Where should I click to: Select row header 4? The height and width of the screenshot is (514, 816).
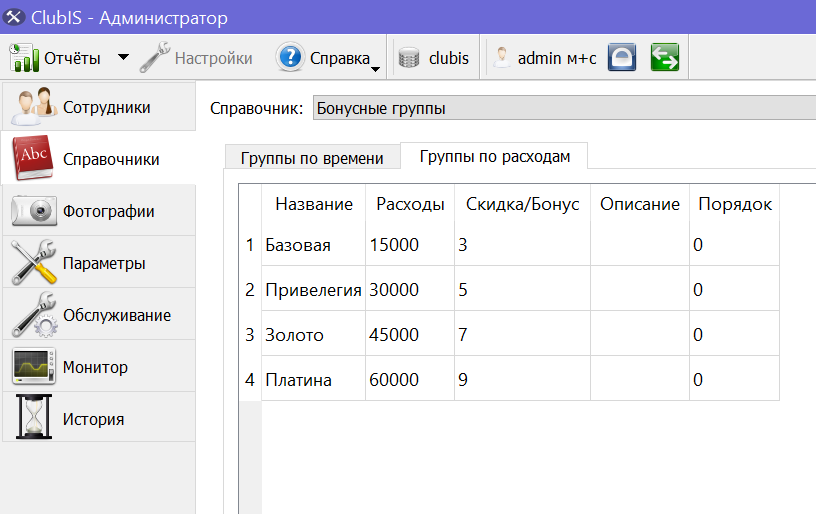250,380
